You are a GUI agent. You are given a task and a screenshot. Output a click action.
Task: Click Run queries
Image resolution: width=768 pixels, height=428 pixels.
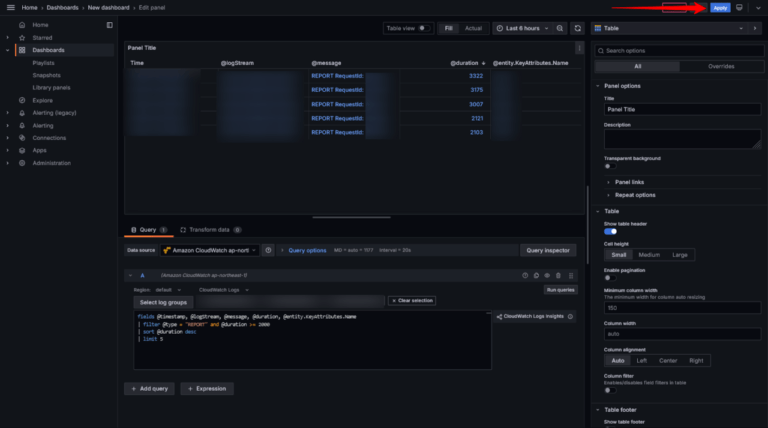coord(560,290)
